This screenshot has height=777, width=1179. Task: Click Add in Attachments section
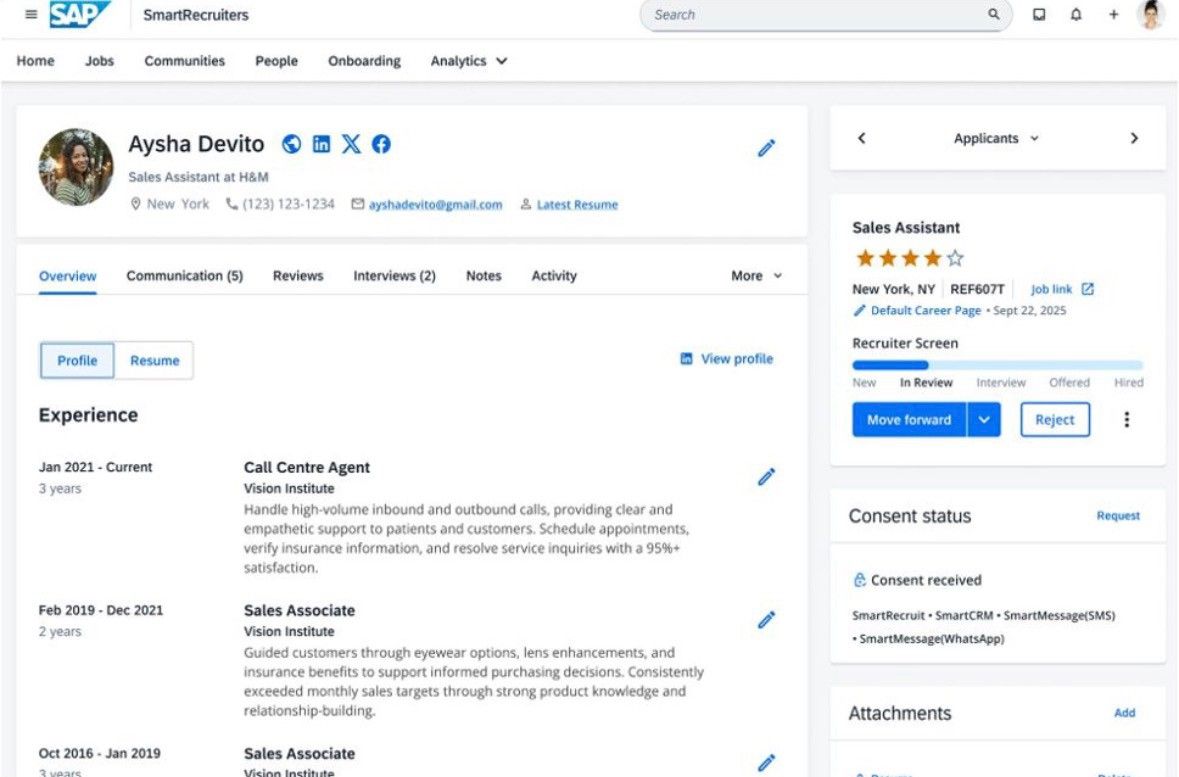1124,713
